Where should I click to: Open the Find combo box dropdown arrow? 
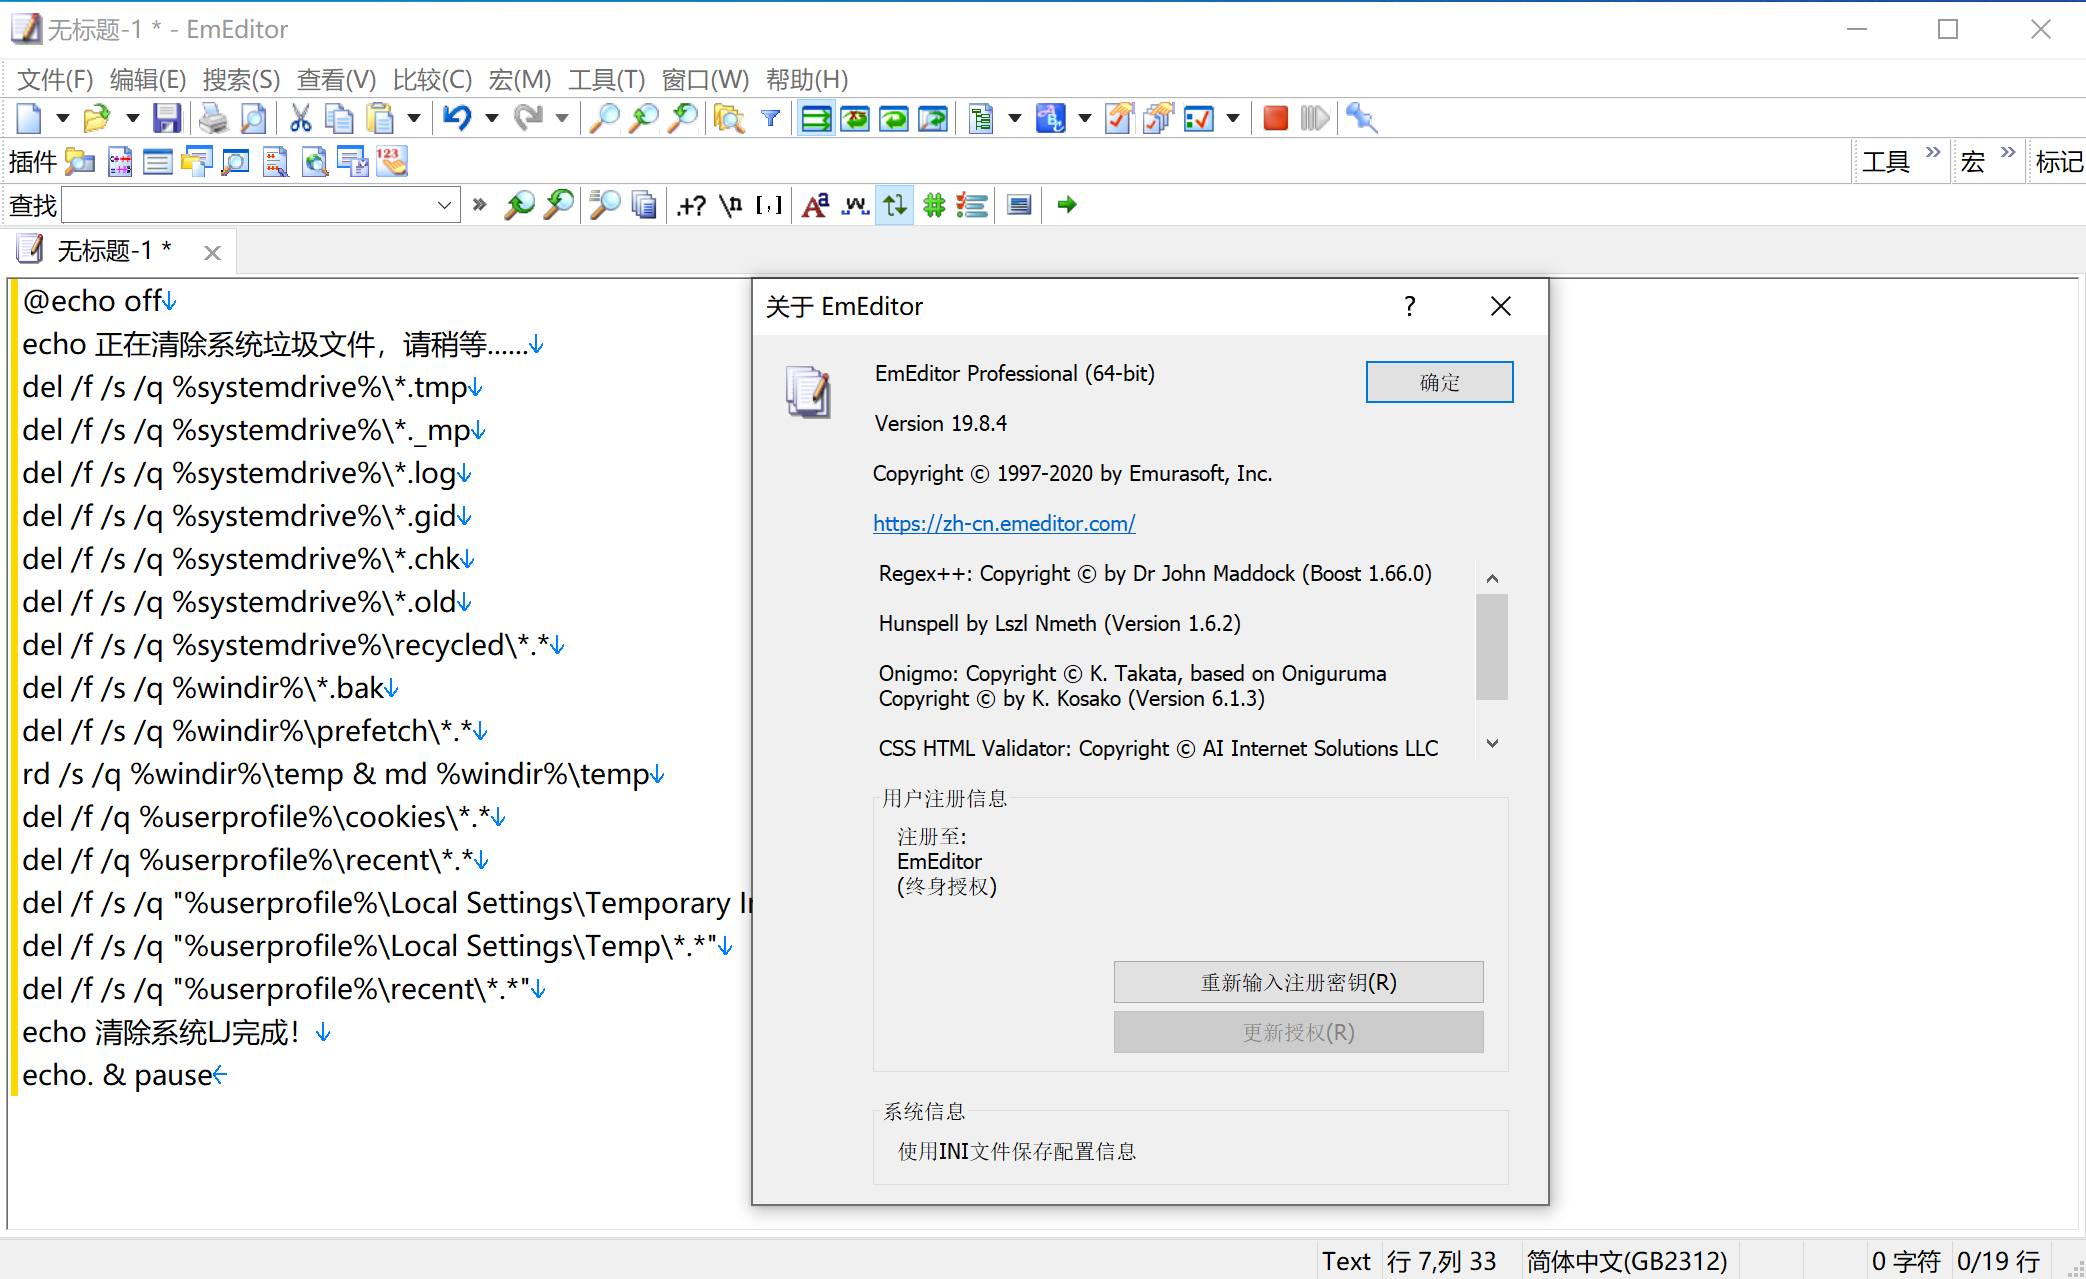click(x=445, y=205)
